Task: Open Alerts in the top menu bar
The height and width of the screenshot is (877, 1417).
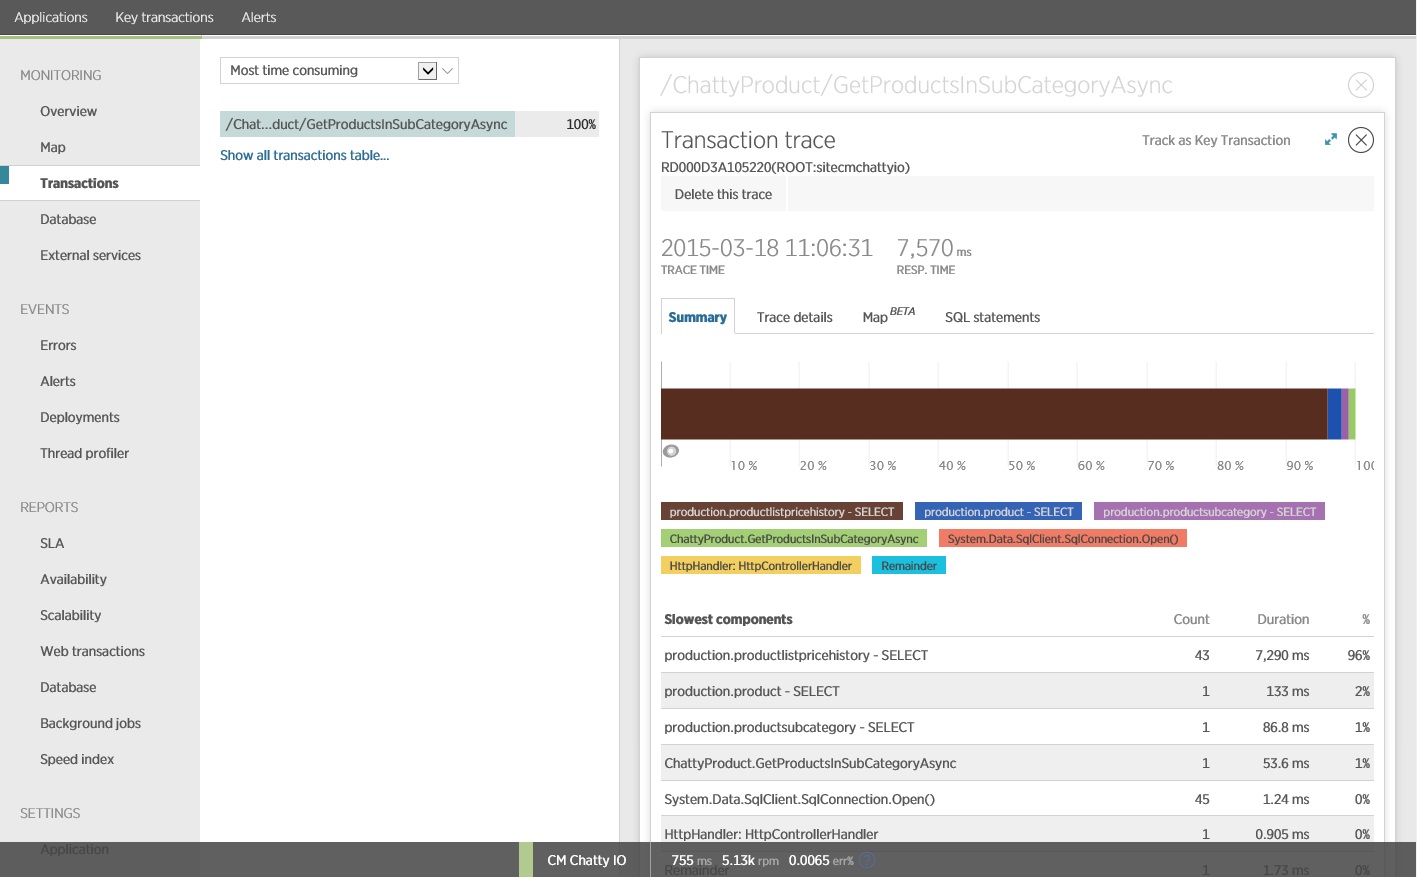Action: click(259, 17)
